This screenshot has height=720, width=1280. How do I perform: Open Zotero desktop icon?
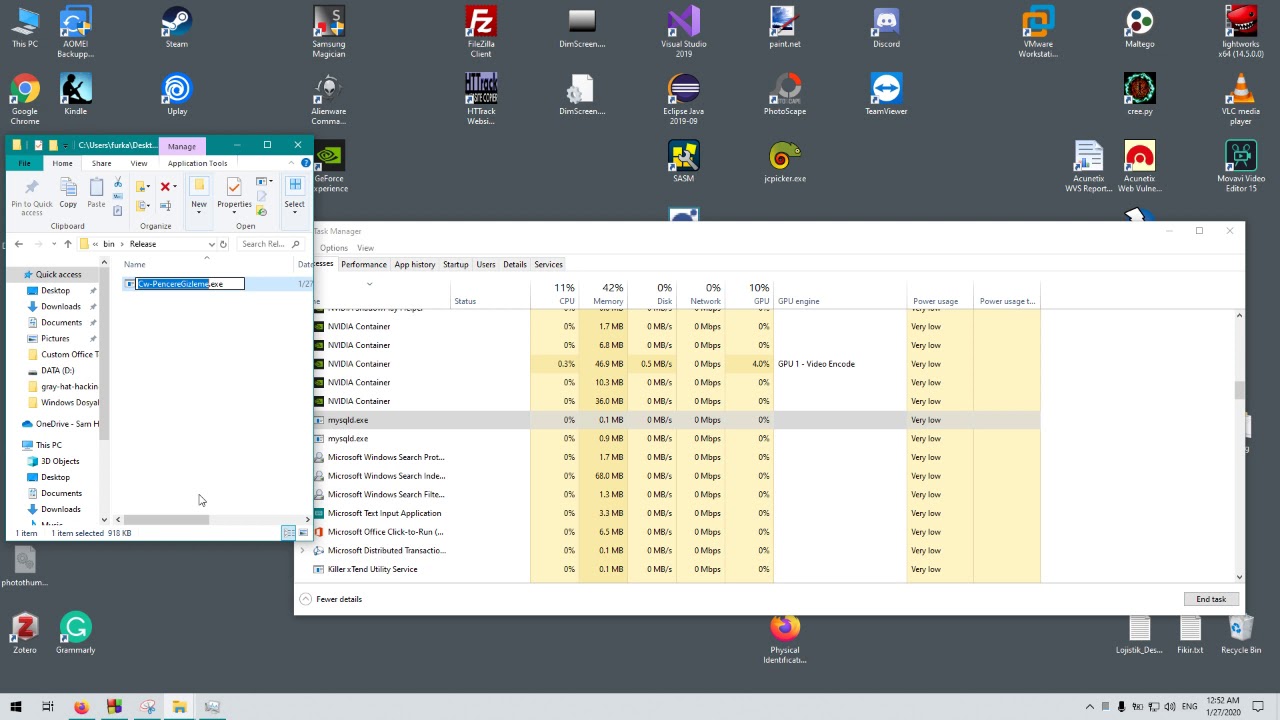tap(25, 634)
